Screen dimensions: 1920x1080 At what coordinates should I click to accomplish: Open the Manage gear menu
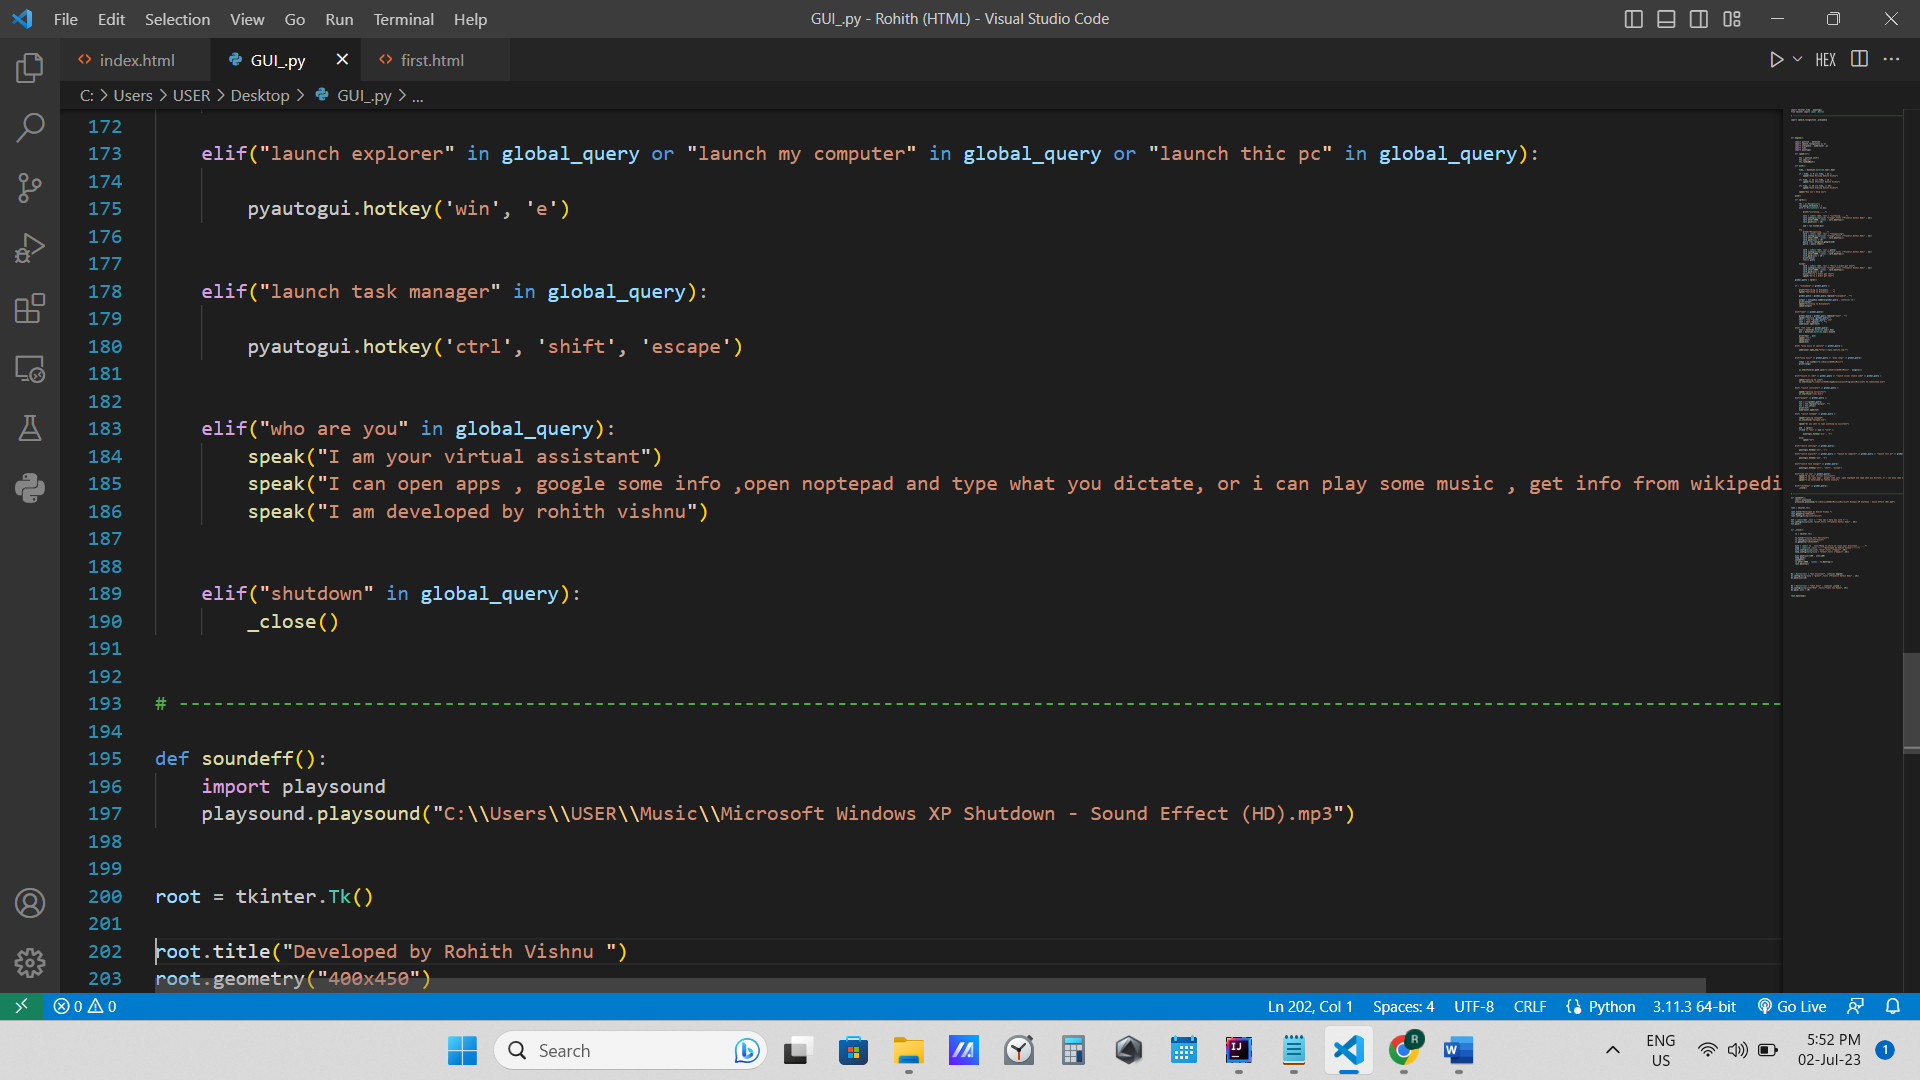tap(30, 962)
